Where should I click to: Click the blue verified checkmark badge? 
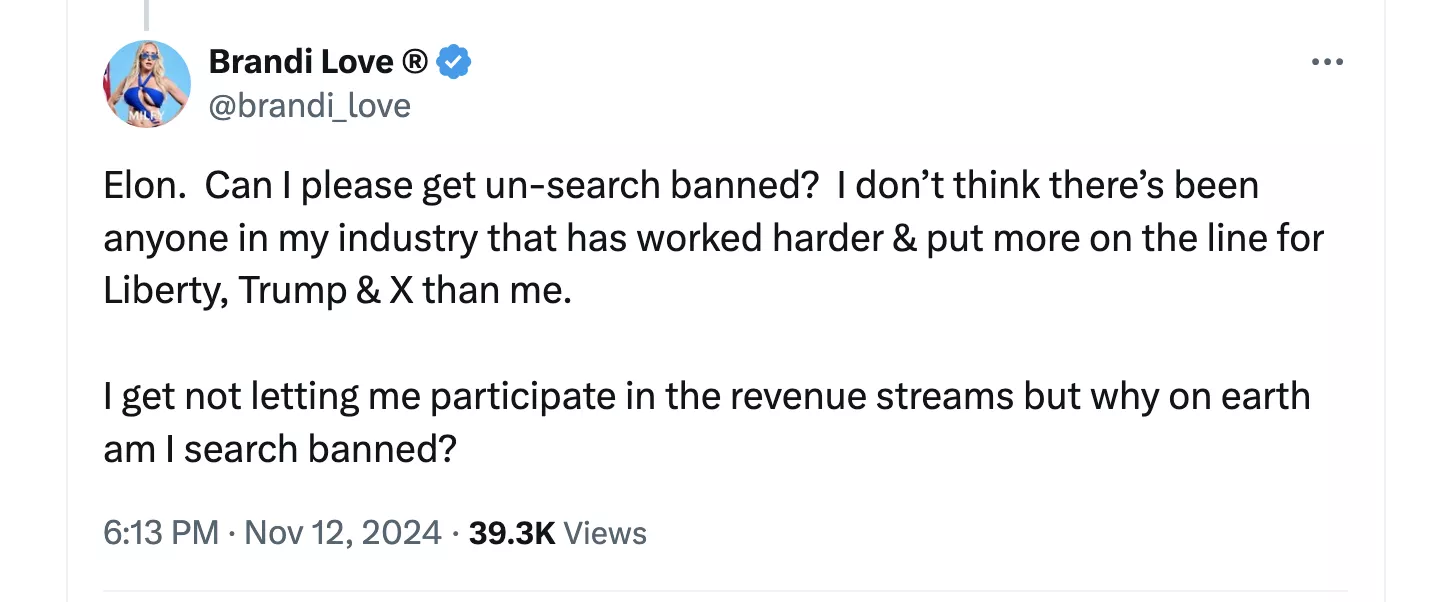(x=456, y=62)
